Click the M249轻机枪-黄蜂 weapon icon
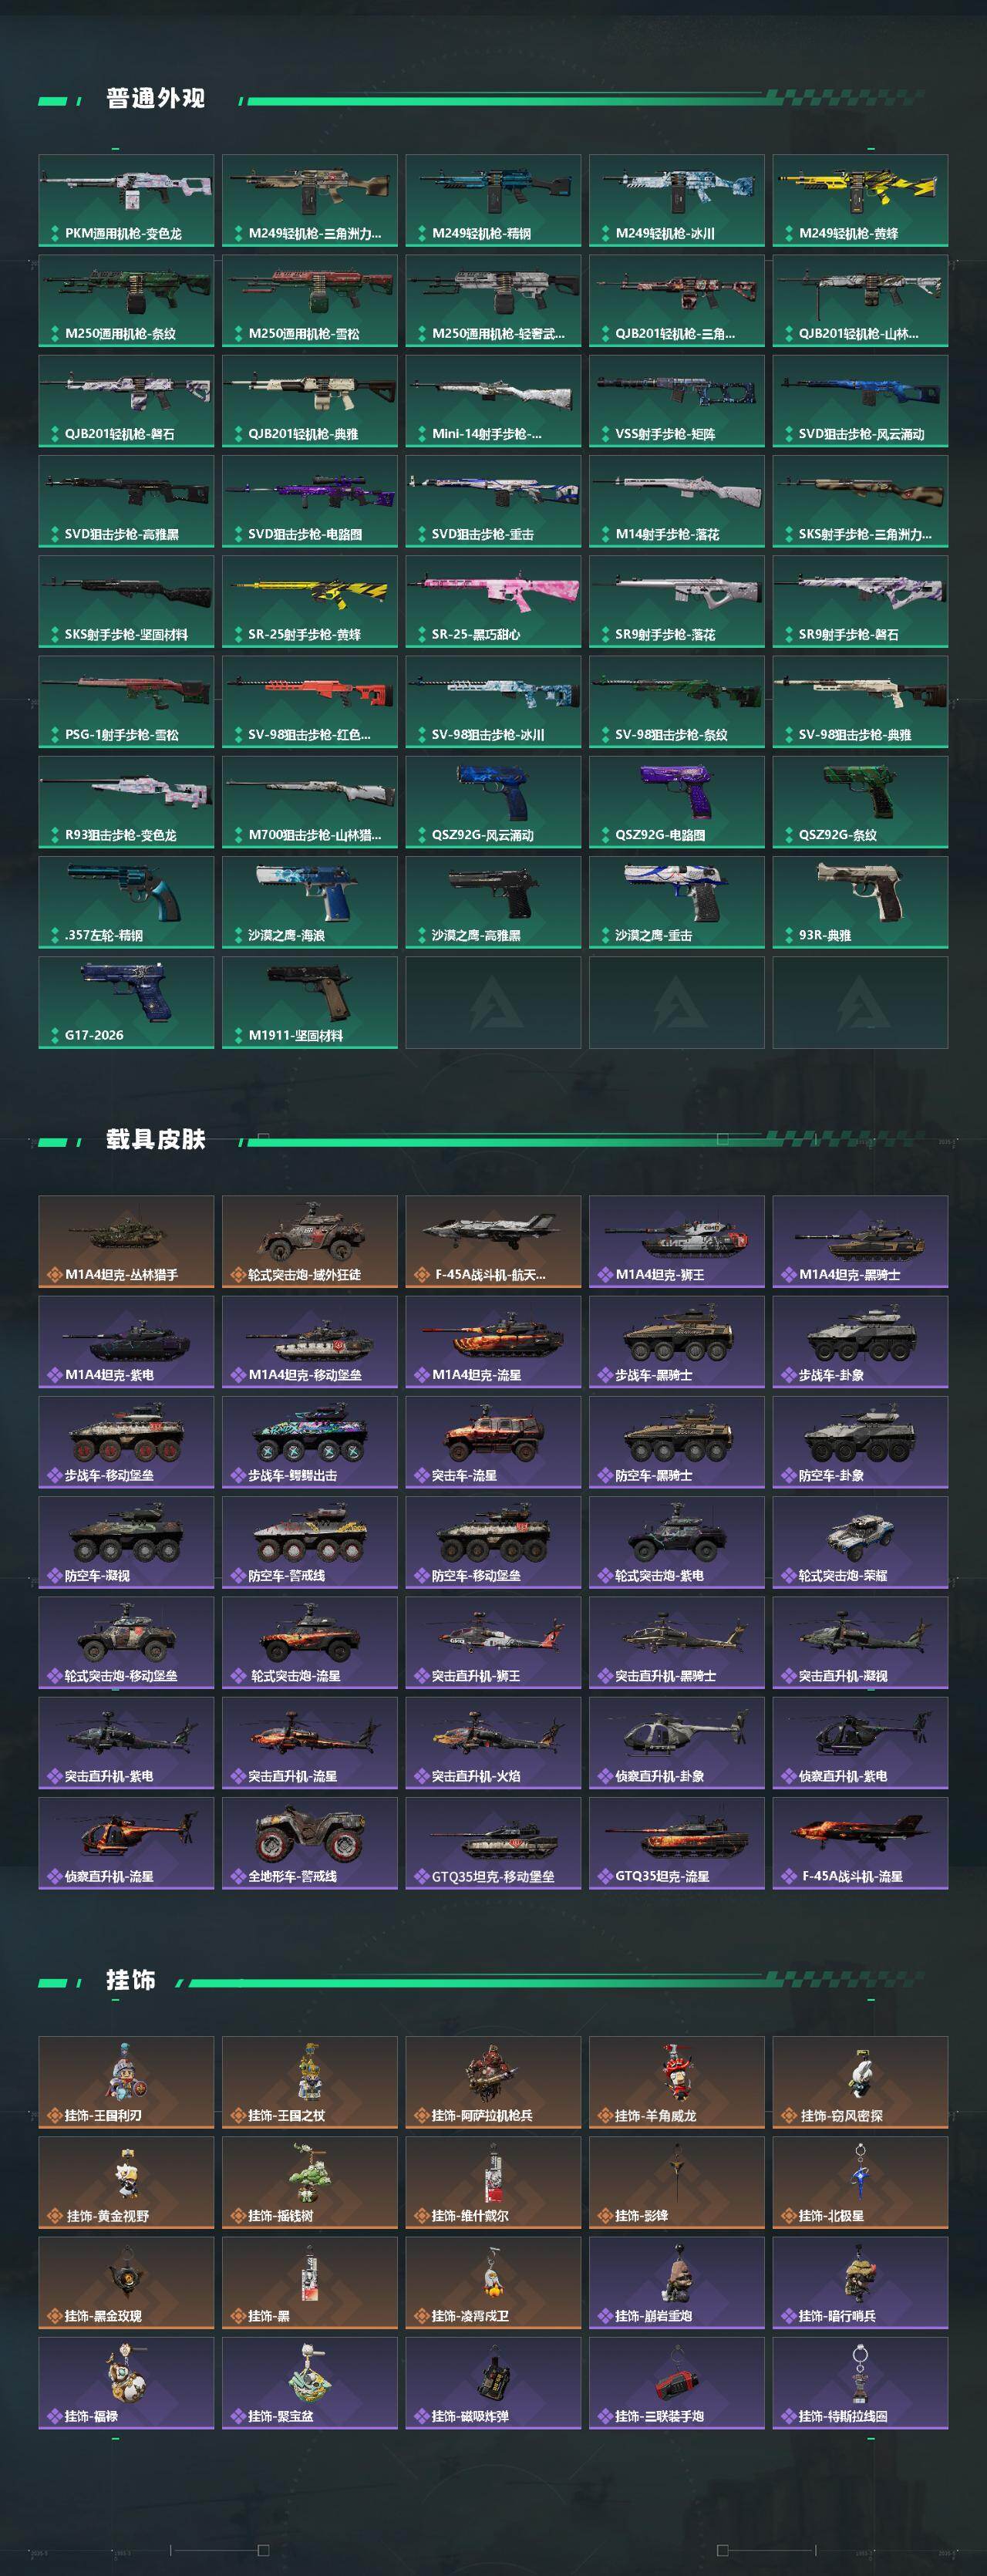 [860, 201]
